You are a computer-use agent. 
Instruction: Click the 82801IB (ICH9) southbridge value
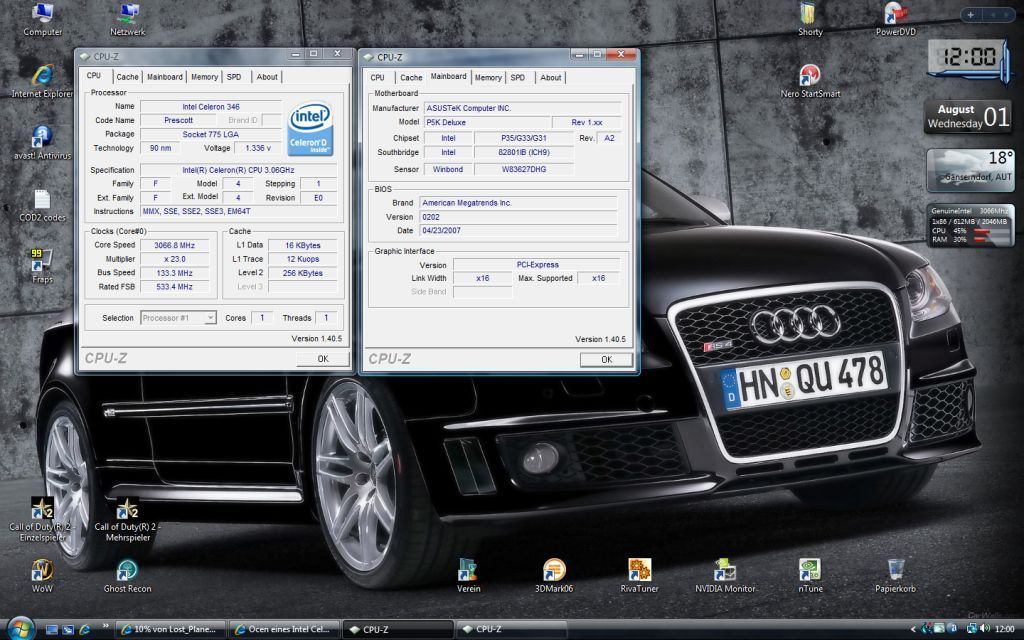(524, 152)
